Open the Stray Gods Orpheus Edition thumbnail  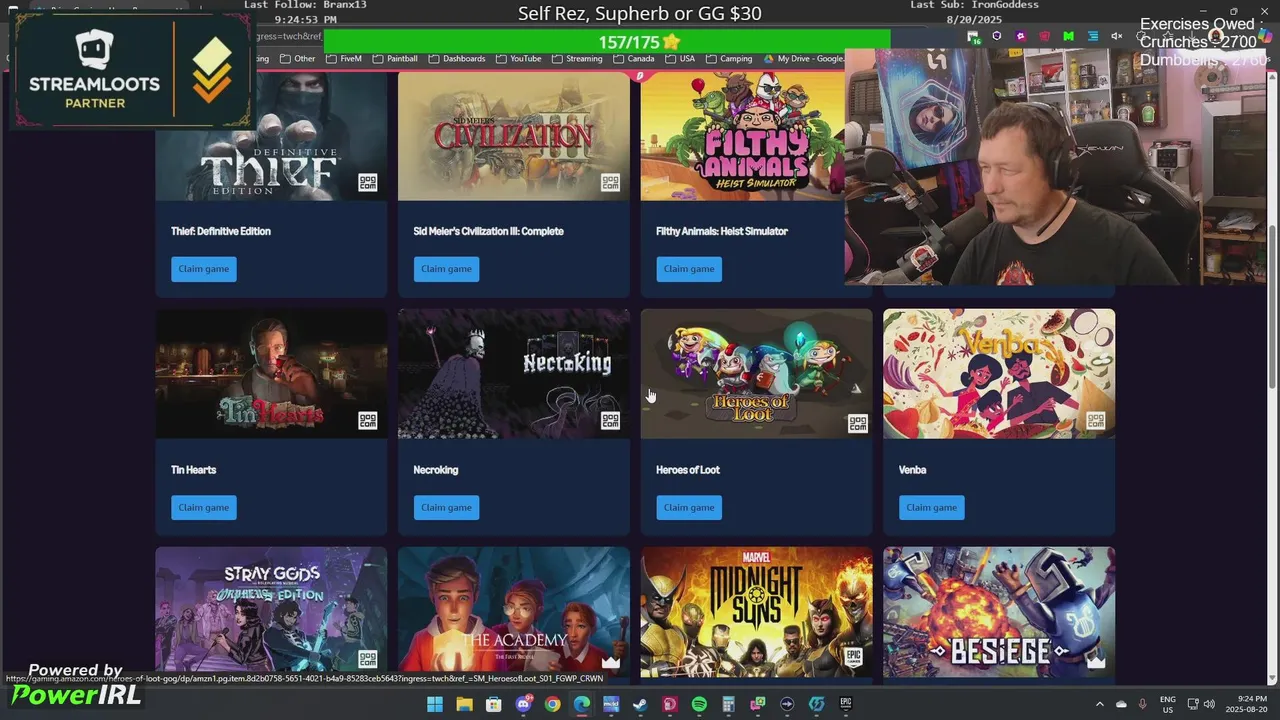pos(271,610)
